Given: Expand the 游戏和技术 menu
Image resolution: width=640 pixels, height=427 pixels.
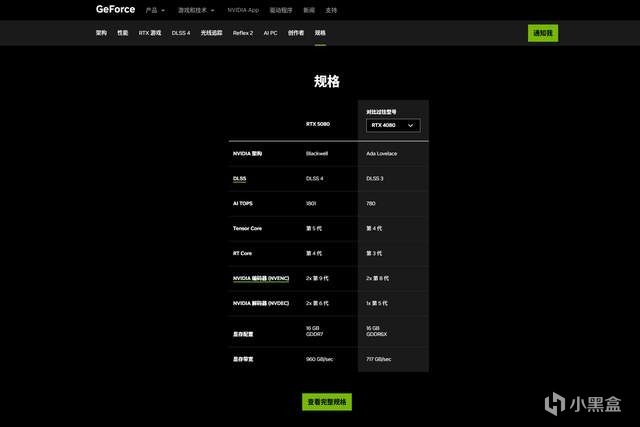Looking at the screenshot, I should tap(196, 10).
